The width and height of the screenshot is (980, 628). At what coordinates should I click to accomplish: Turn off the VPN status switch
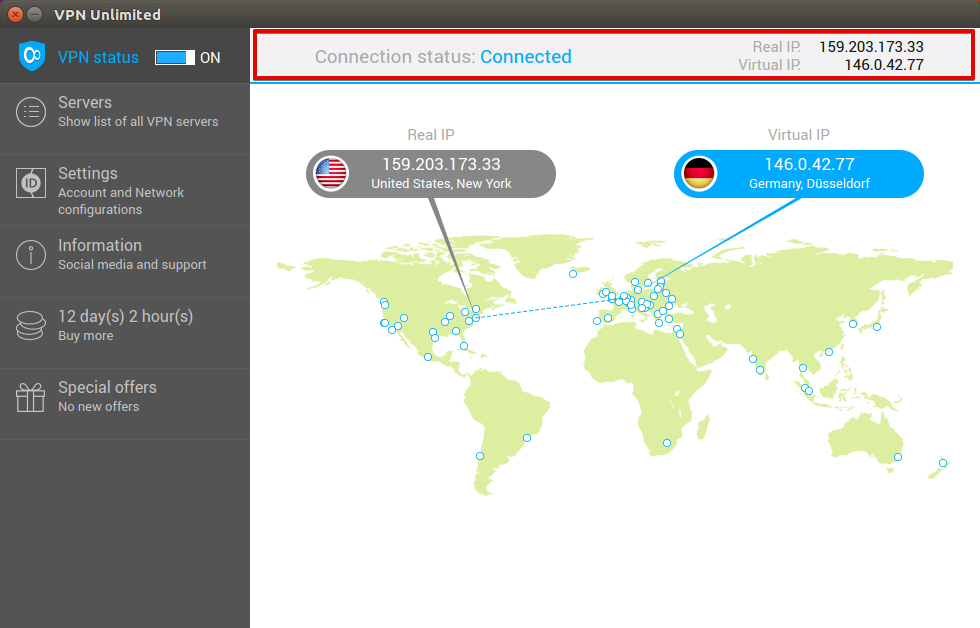coord(174,57)
